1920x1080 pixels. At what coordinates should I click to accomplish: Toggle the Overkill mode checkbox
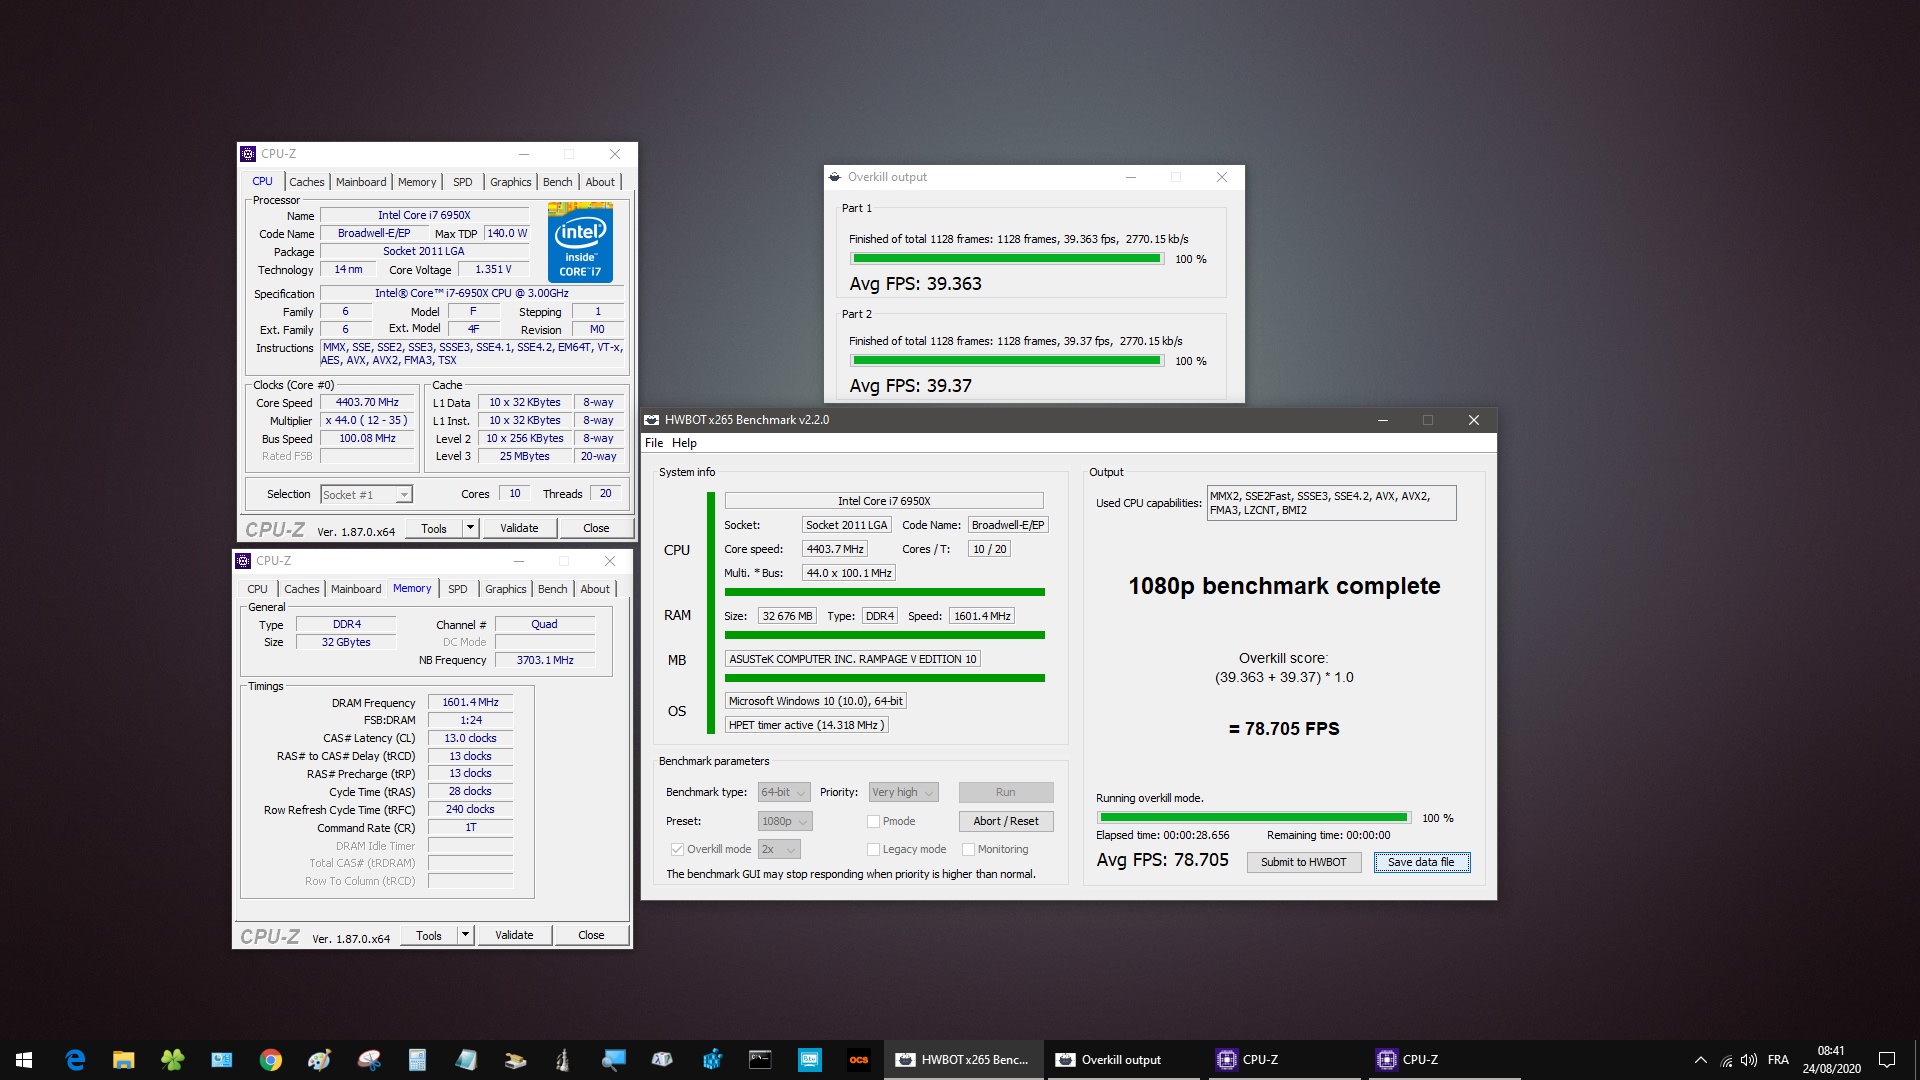(x=677, y=849)
